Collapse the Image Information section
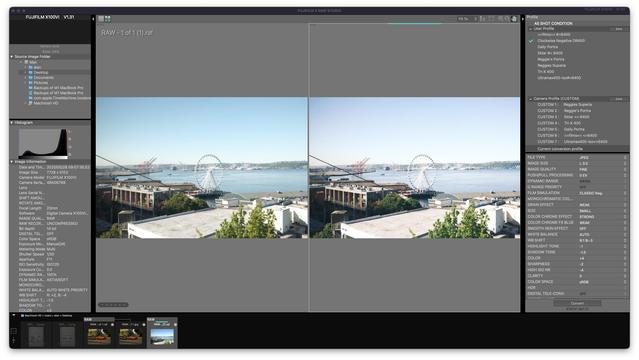This screenshot has height=360, width=639. 12,162
